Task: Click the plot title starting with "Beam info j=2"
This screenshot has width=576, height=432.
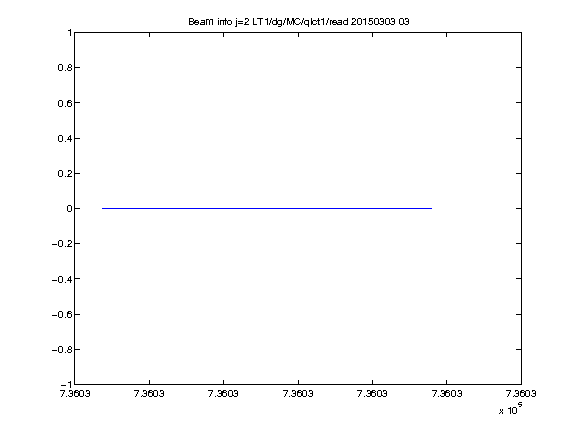Action: point(299,22)
